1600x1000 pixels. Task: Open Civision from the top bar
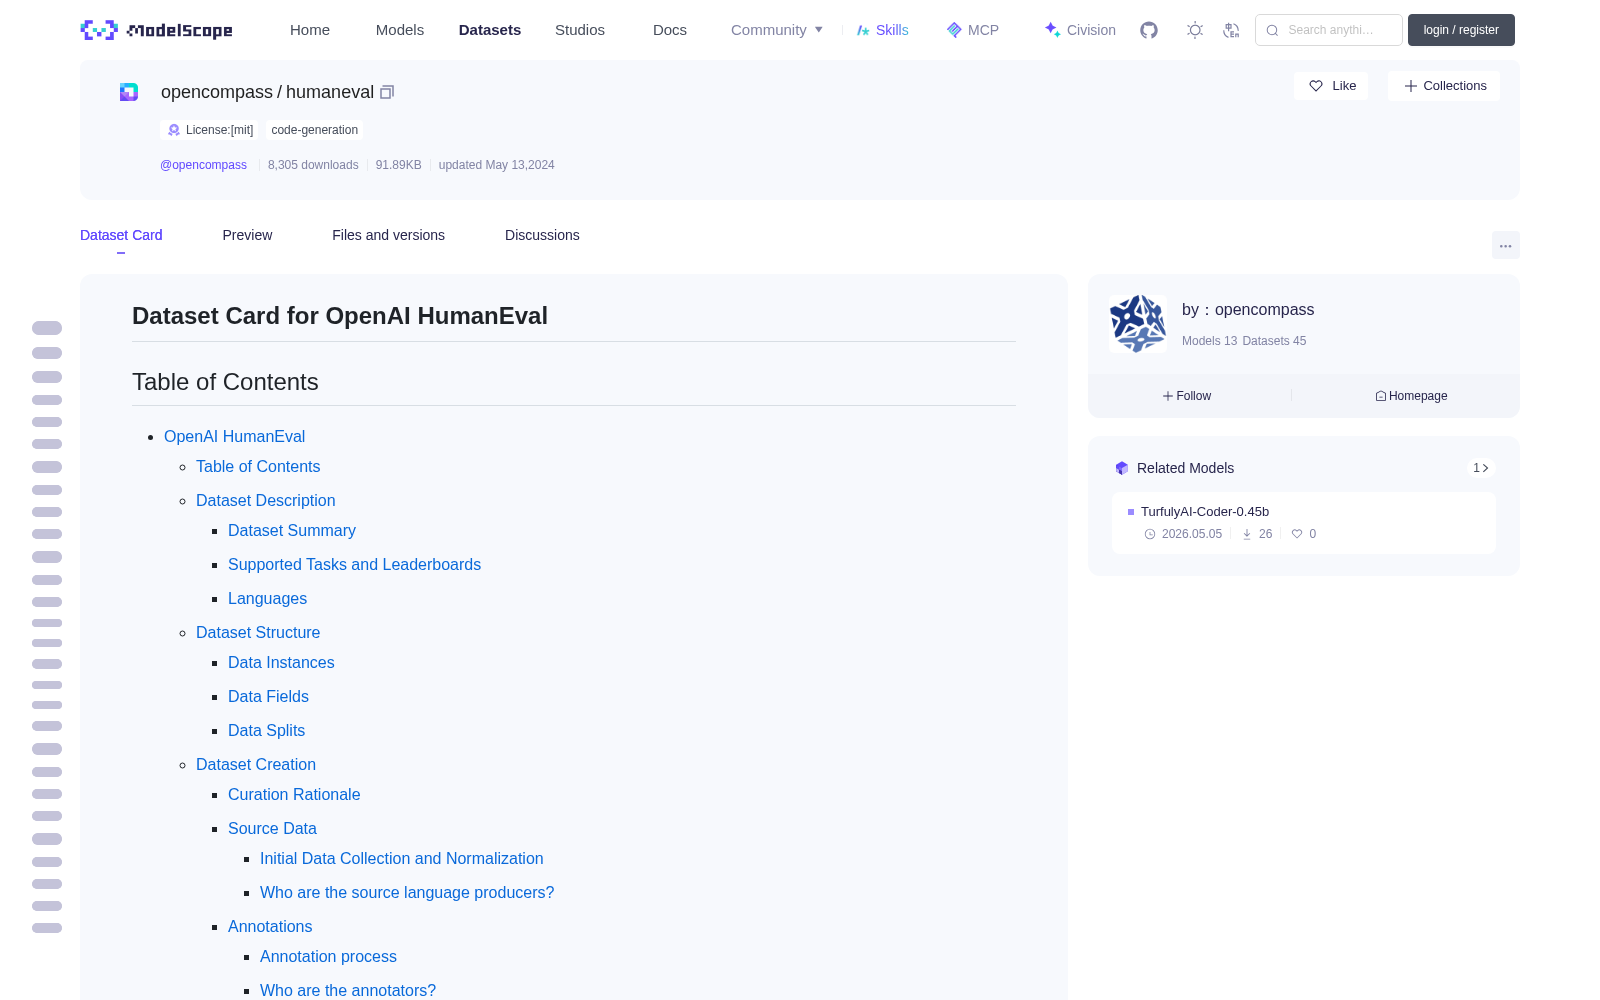pyautogui.click(x=1080, y=30)
